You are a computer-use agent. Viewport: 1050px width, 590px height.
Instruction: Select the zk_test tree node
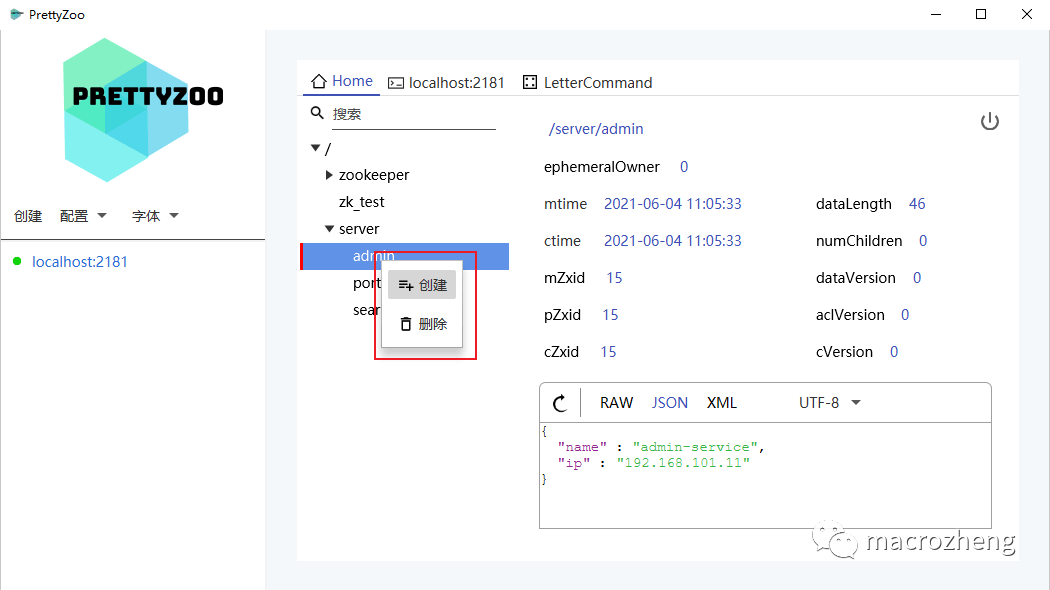(x=361, y=202)
